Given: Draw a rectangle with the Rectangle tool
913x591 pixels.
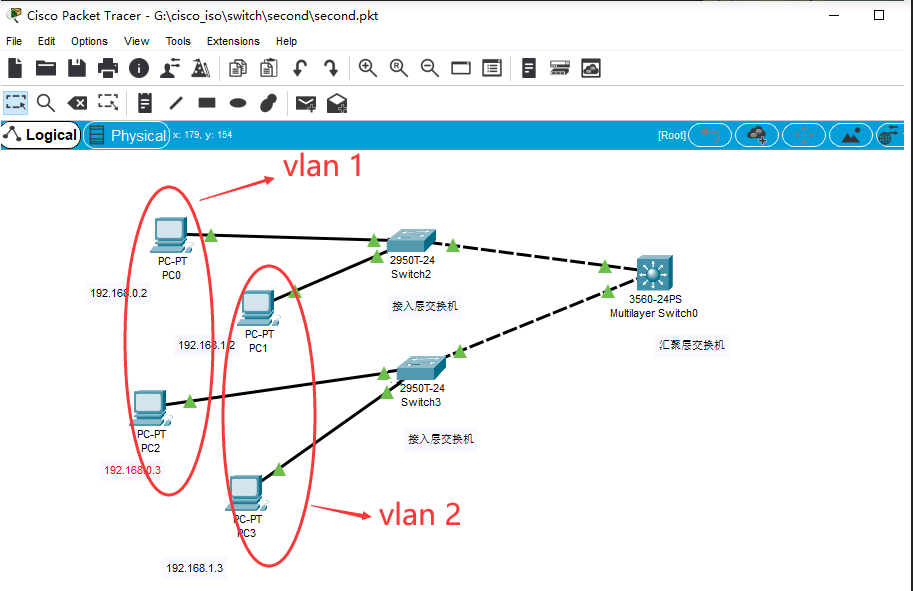Looking at the screenshot, I should click(207, 103).
